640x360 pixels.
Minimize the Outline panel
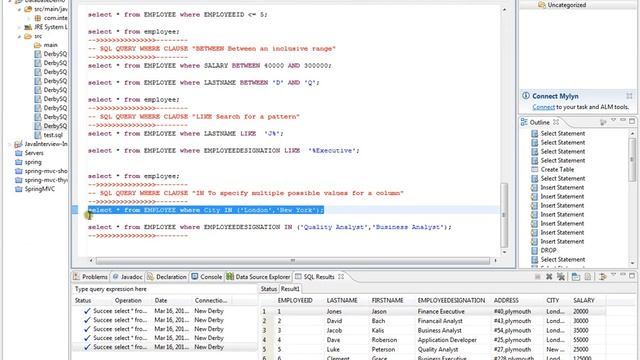coord(622,121)
